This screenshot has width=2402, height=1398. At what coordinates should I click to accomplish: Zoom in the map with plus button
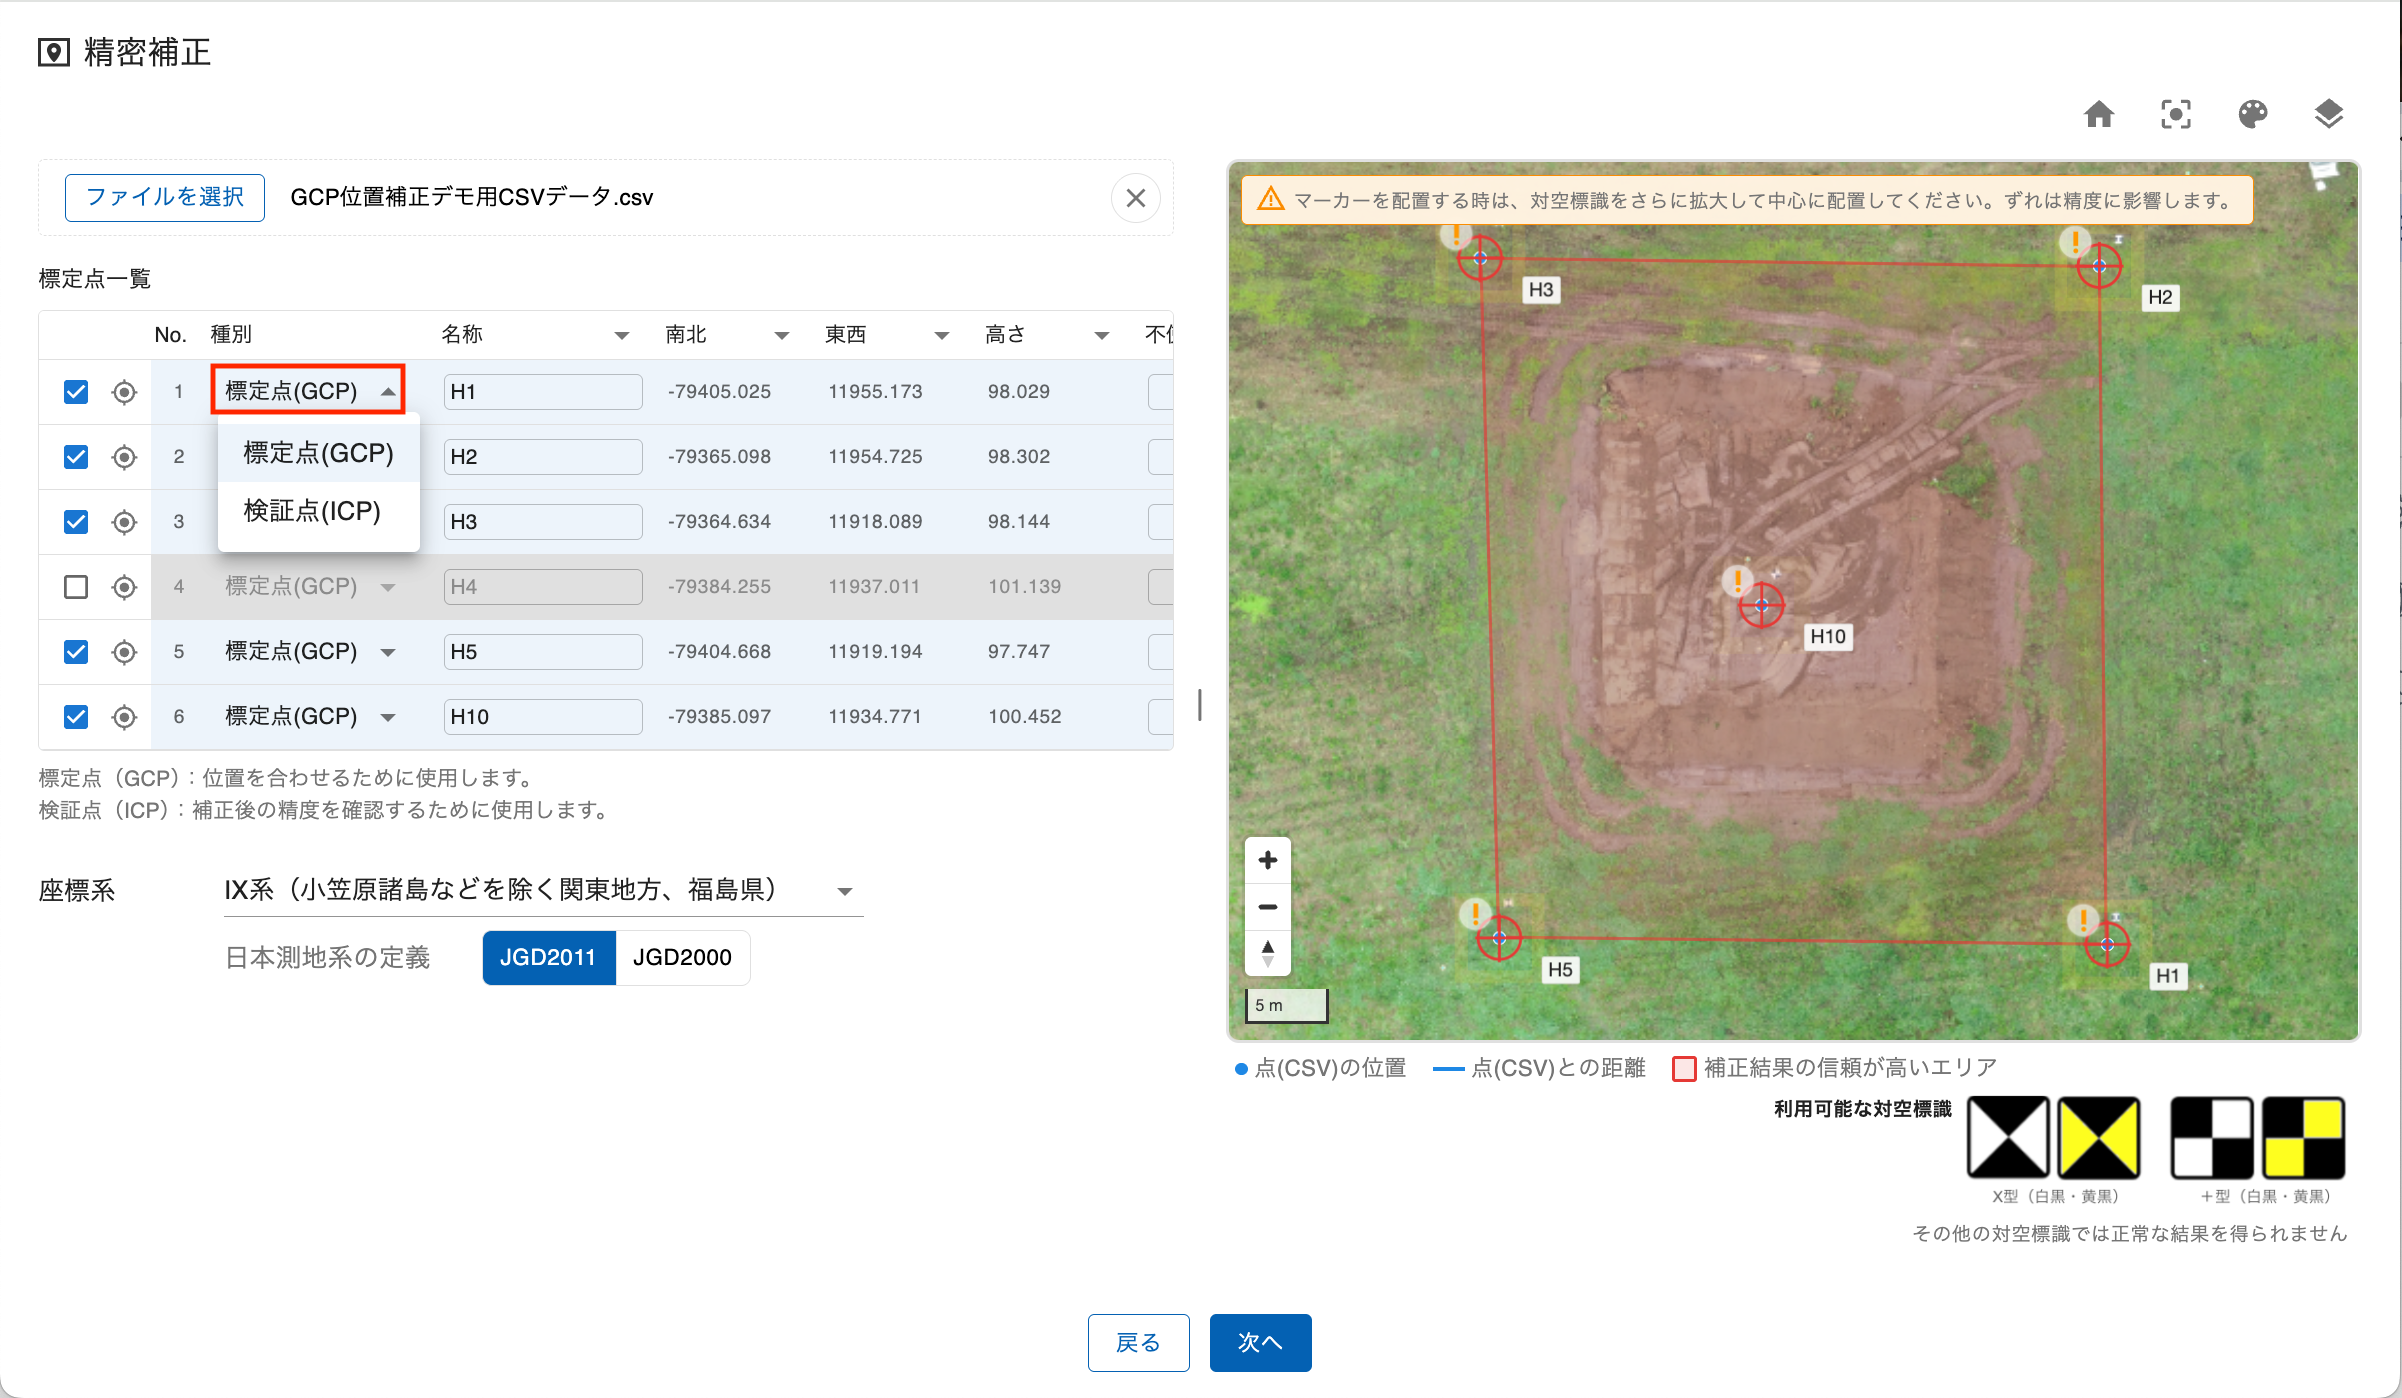[x=1267, y=860]
